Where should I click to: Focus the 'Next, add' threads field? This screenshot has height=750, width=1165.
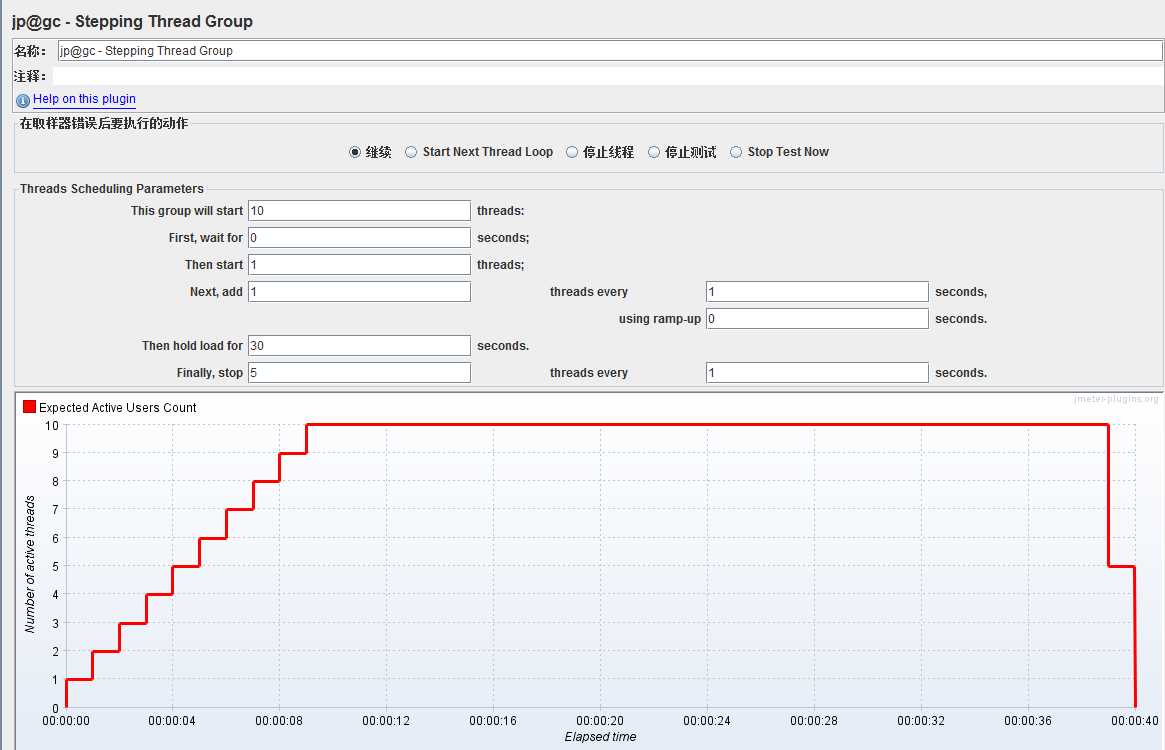[x=360, y=291]
